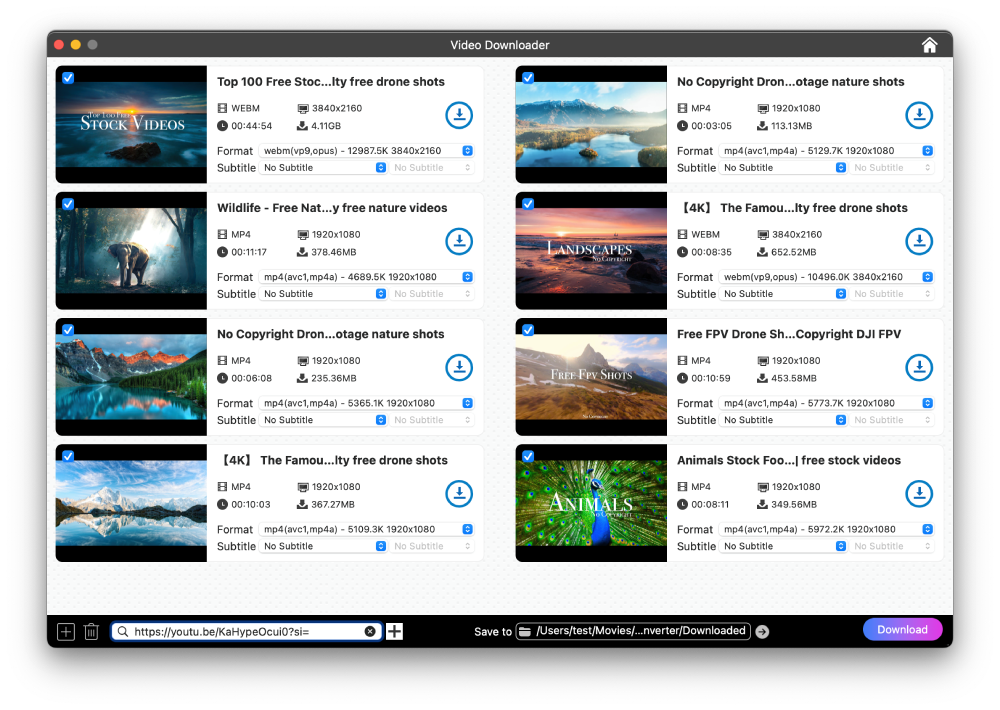This screenshot has width=1000, height=710.
Task: Open Format dropdown for Animals Stock video
Action: (826, 529)
